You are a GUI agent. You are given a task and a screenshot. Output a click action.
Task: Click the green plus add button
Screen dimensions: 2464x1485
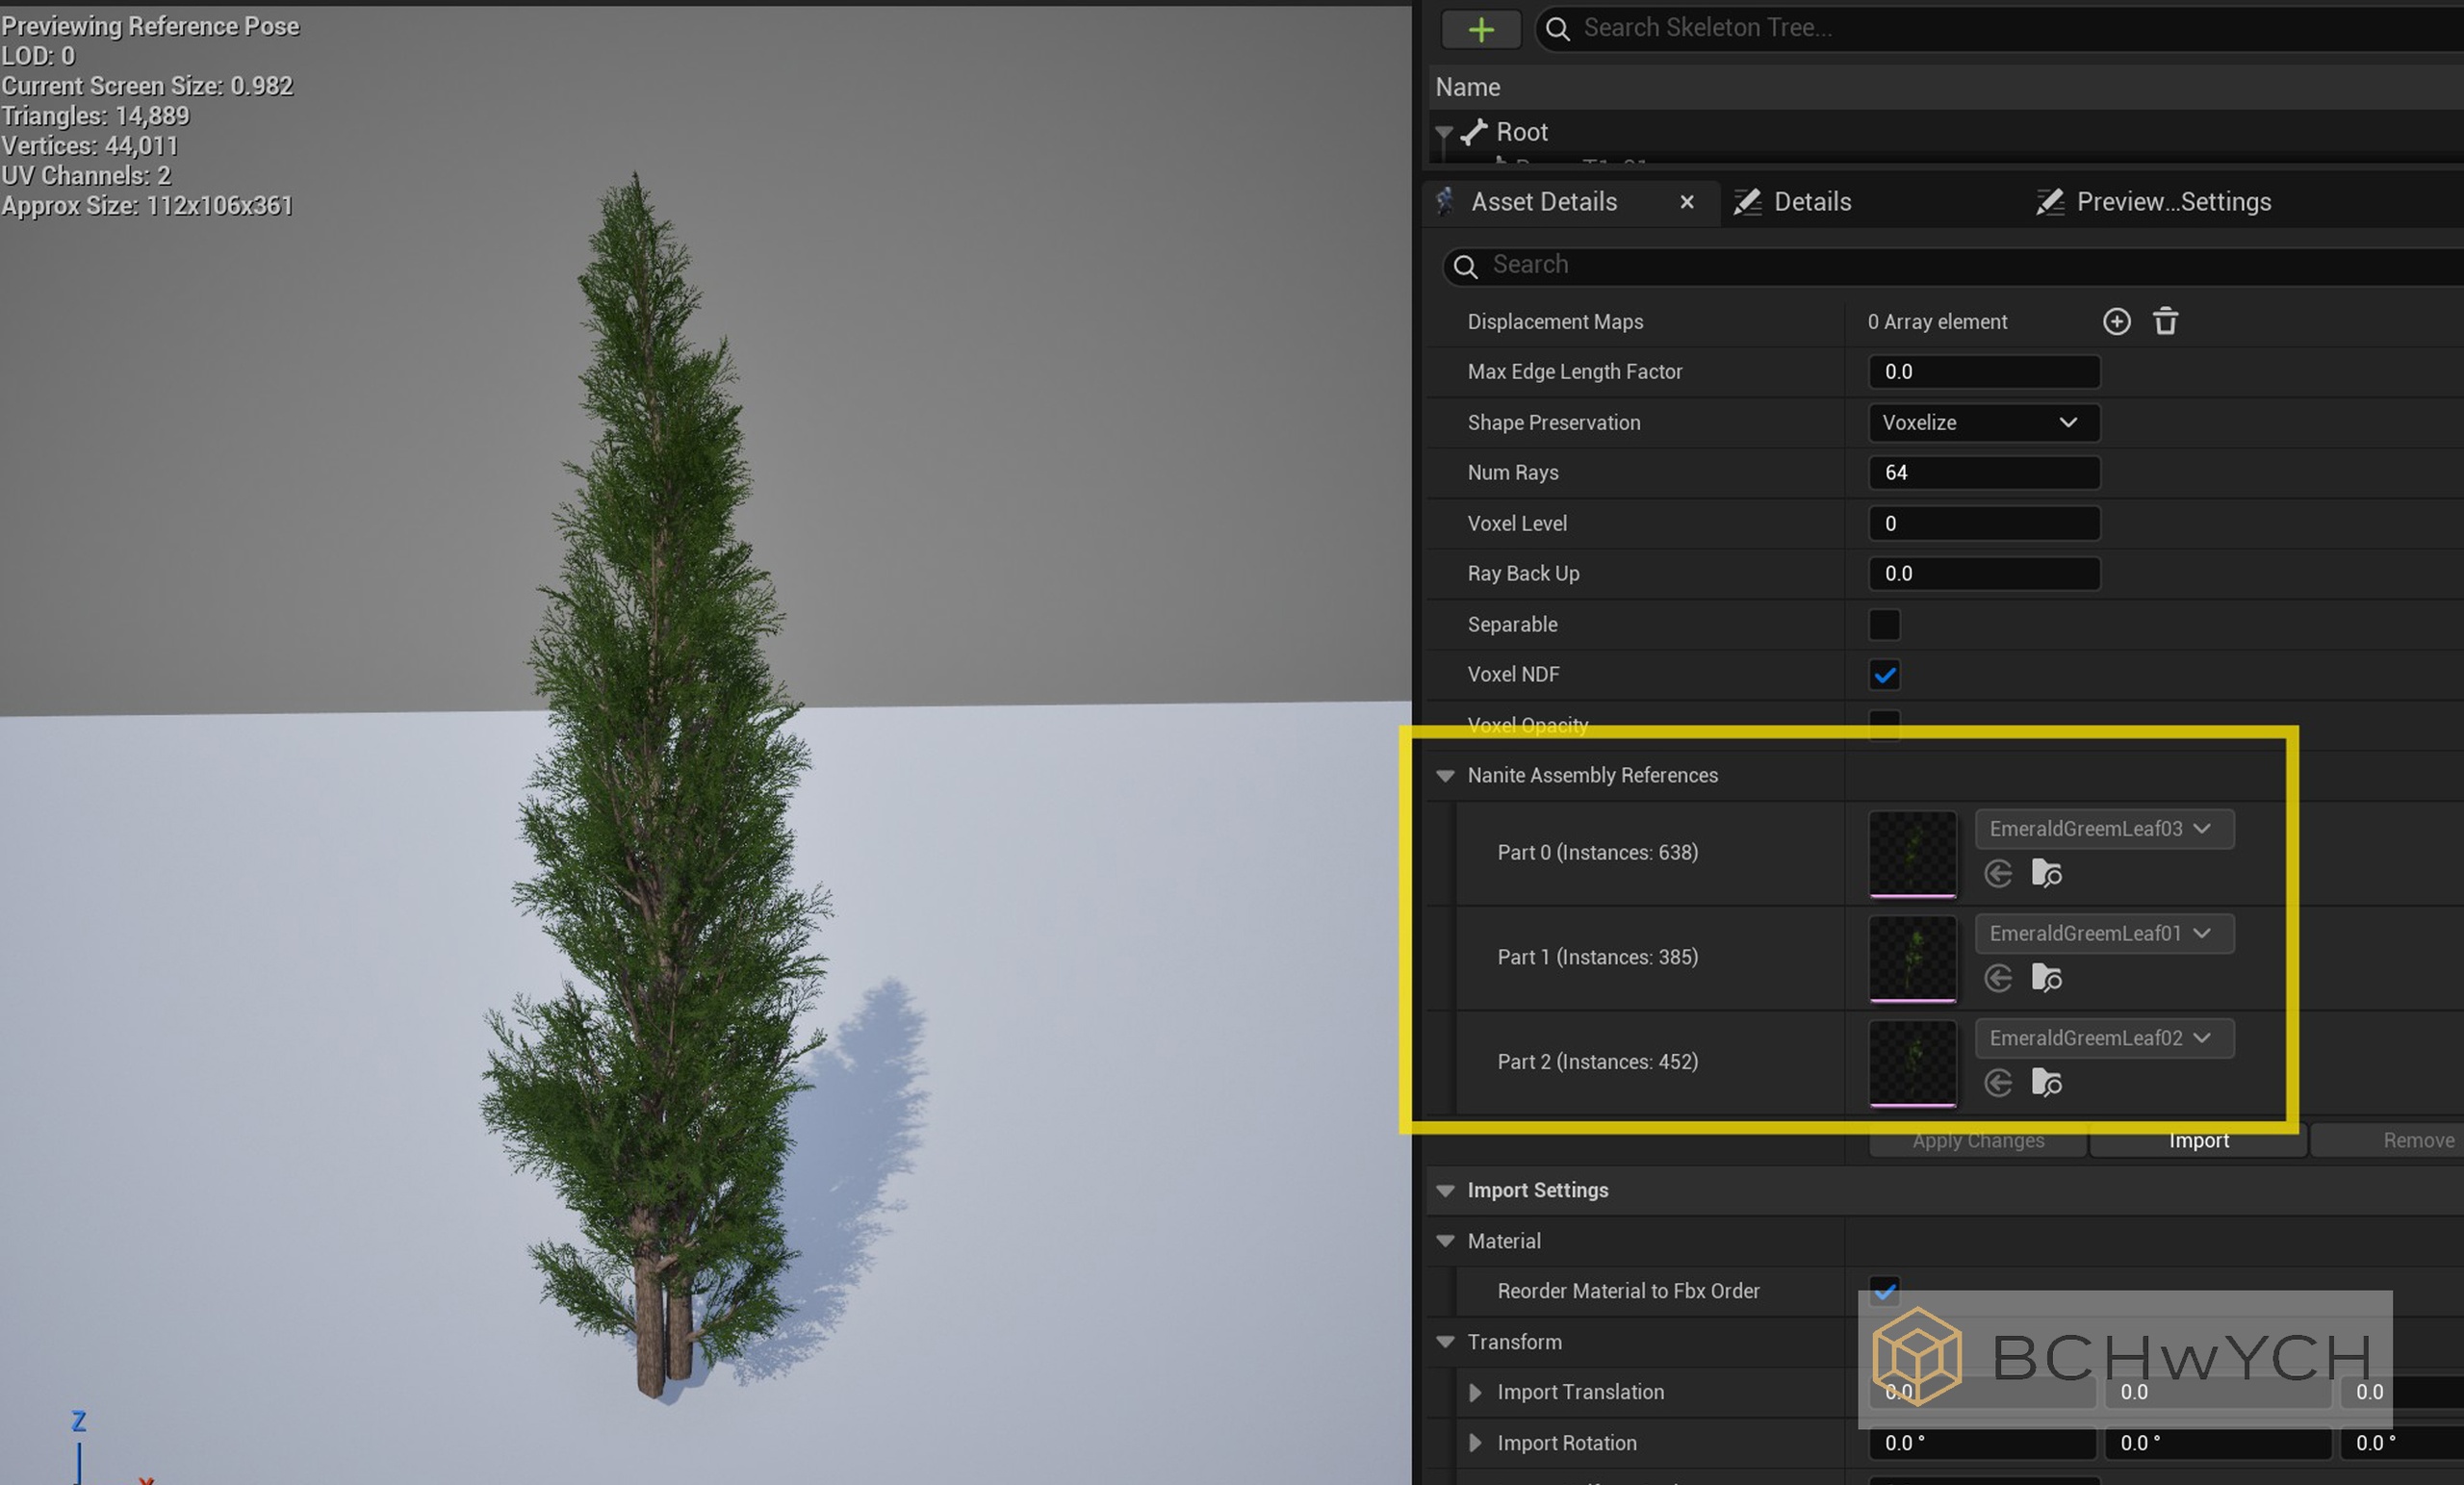coord(1481,29)
